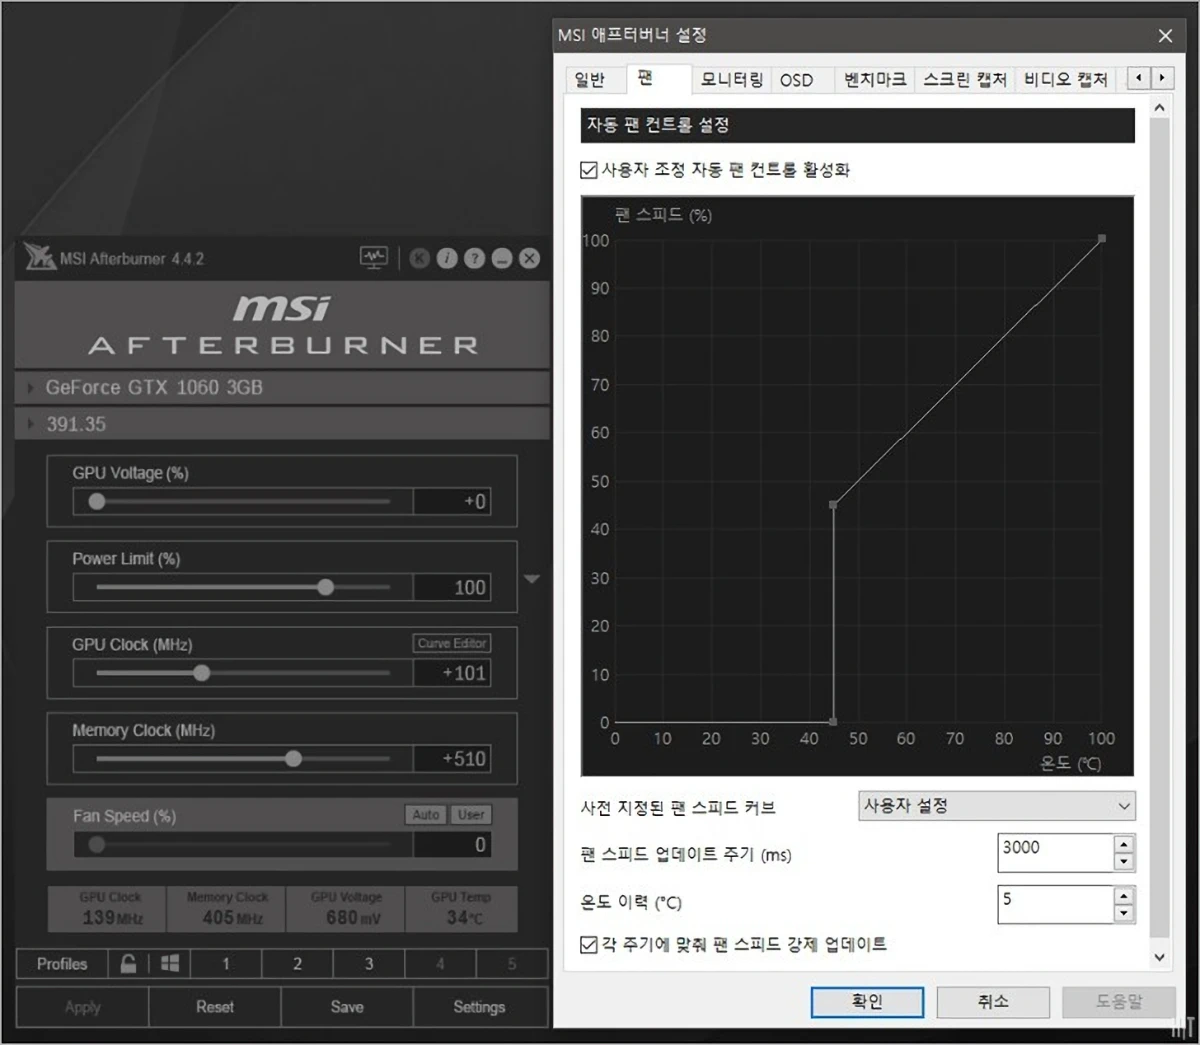Open the 사전 지정된 팬 스피드 커브 dropdown
The width and height of the screenshot is (1200, 1045).
click(997, 806)
